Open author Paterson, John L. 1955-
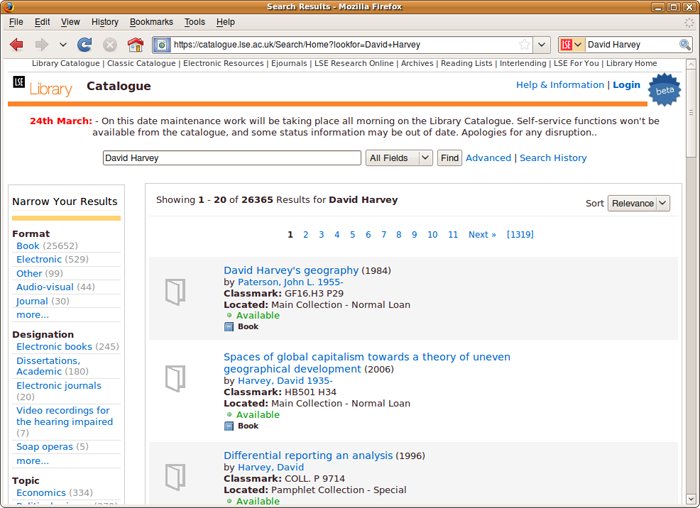Screen dimensions: 700x508 (291, 282)
